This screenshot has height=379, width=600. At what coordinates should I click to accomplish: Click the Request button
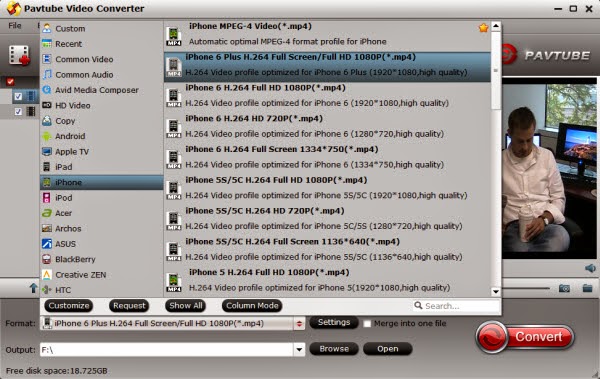(x=129, y=305)
